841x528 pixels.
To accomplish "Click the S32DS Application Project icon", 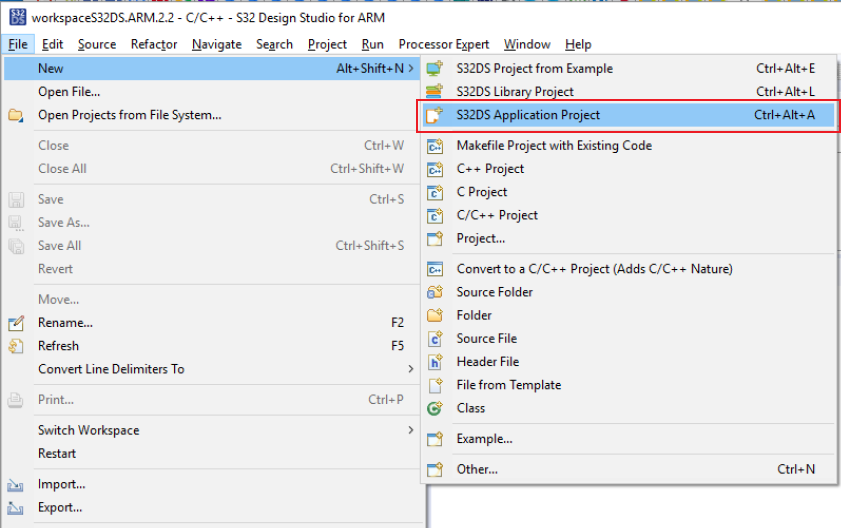I will 434,115.
